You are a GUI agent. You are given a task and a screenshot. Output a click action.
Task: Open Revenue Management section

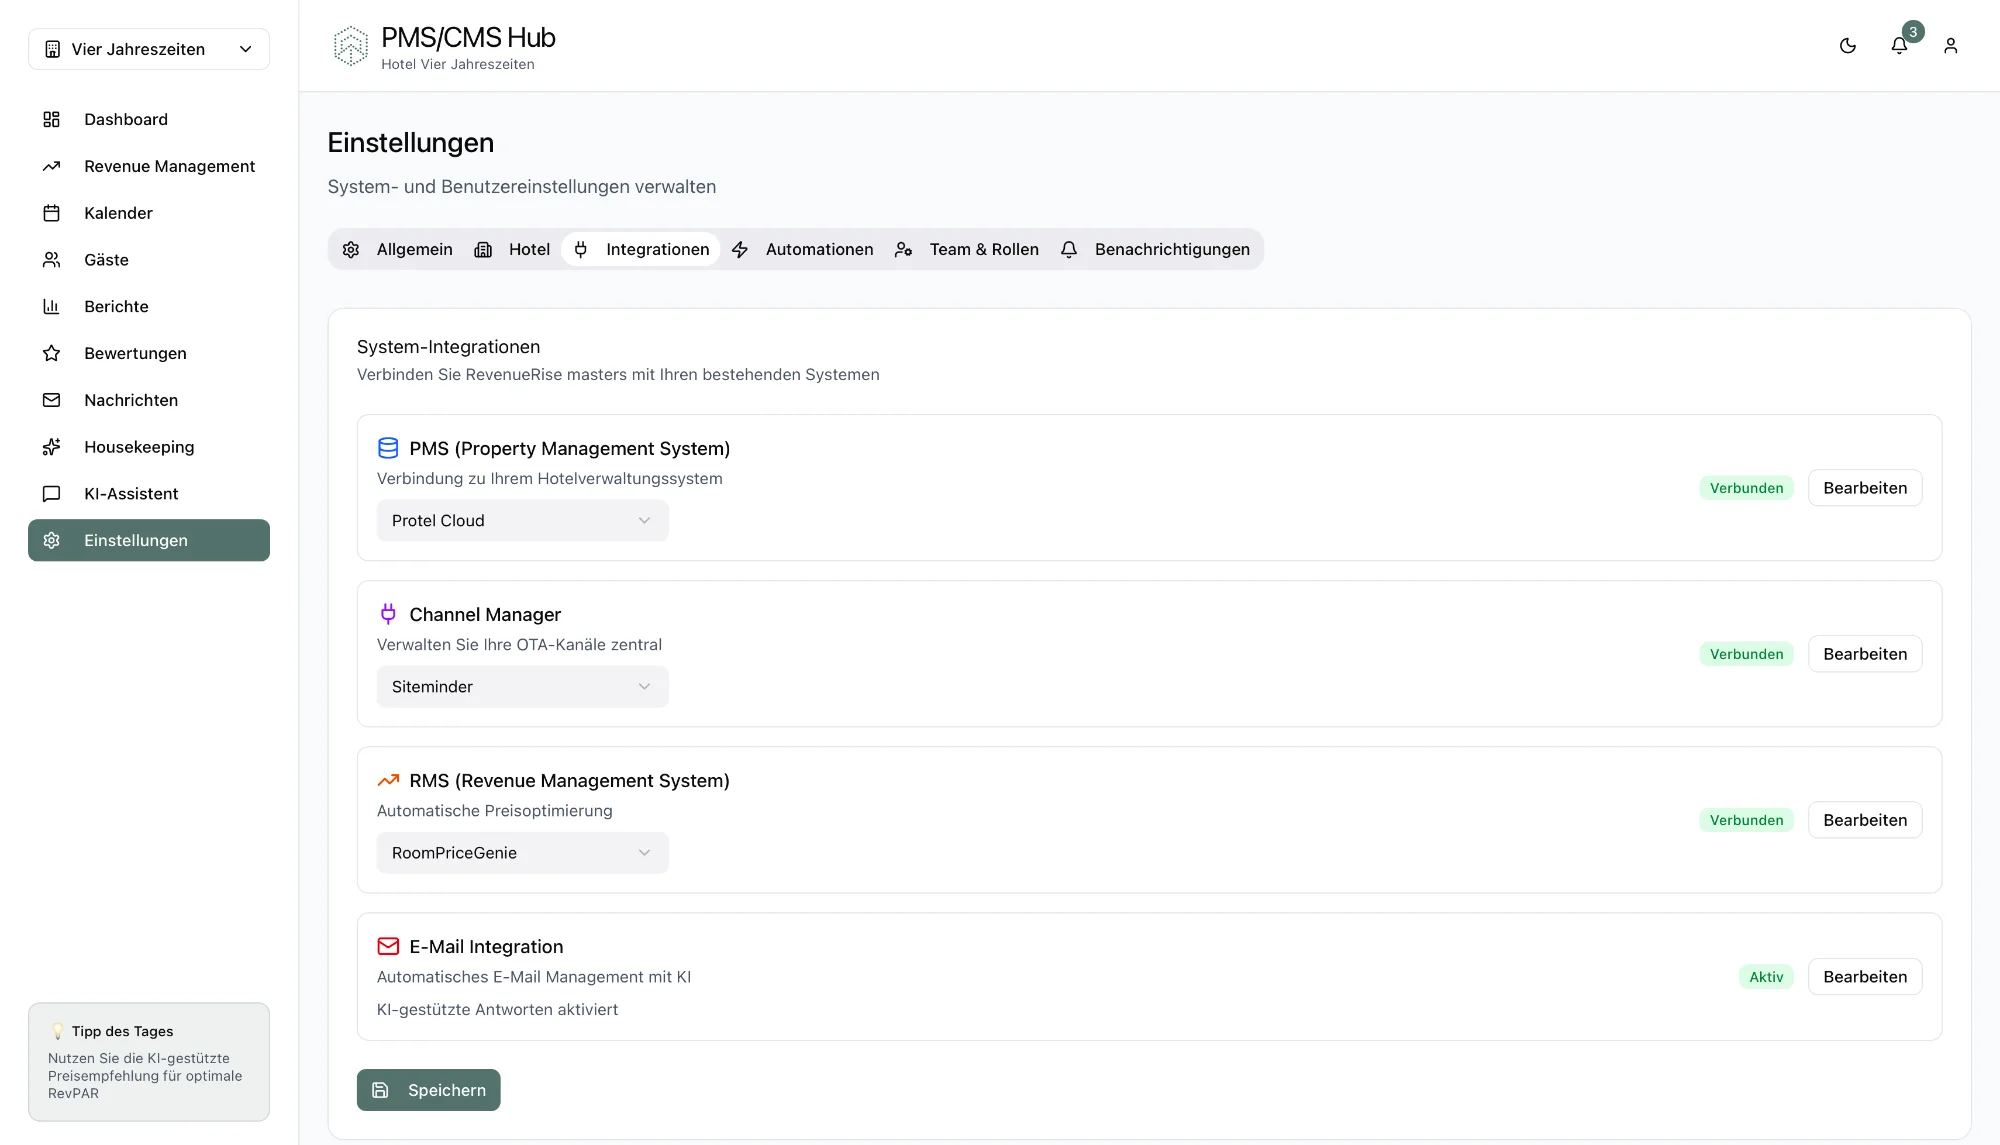pos(169,166)
